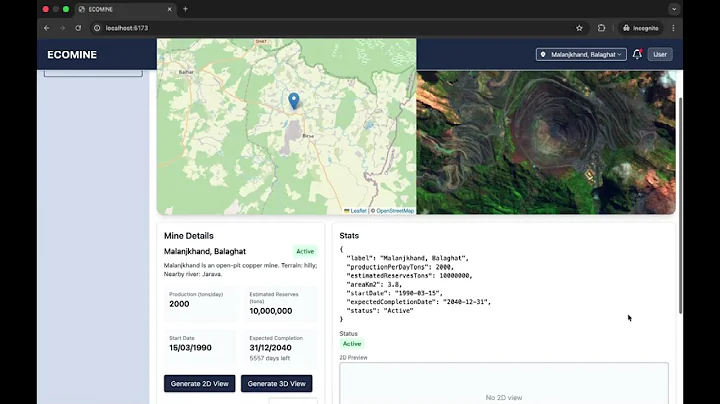
Task: Click the start date 15/03/1990
Action: [190, 348]
